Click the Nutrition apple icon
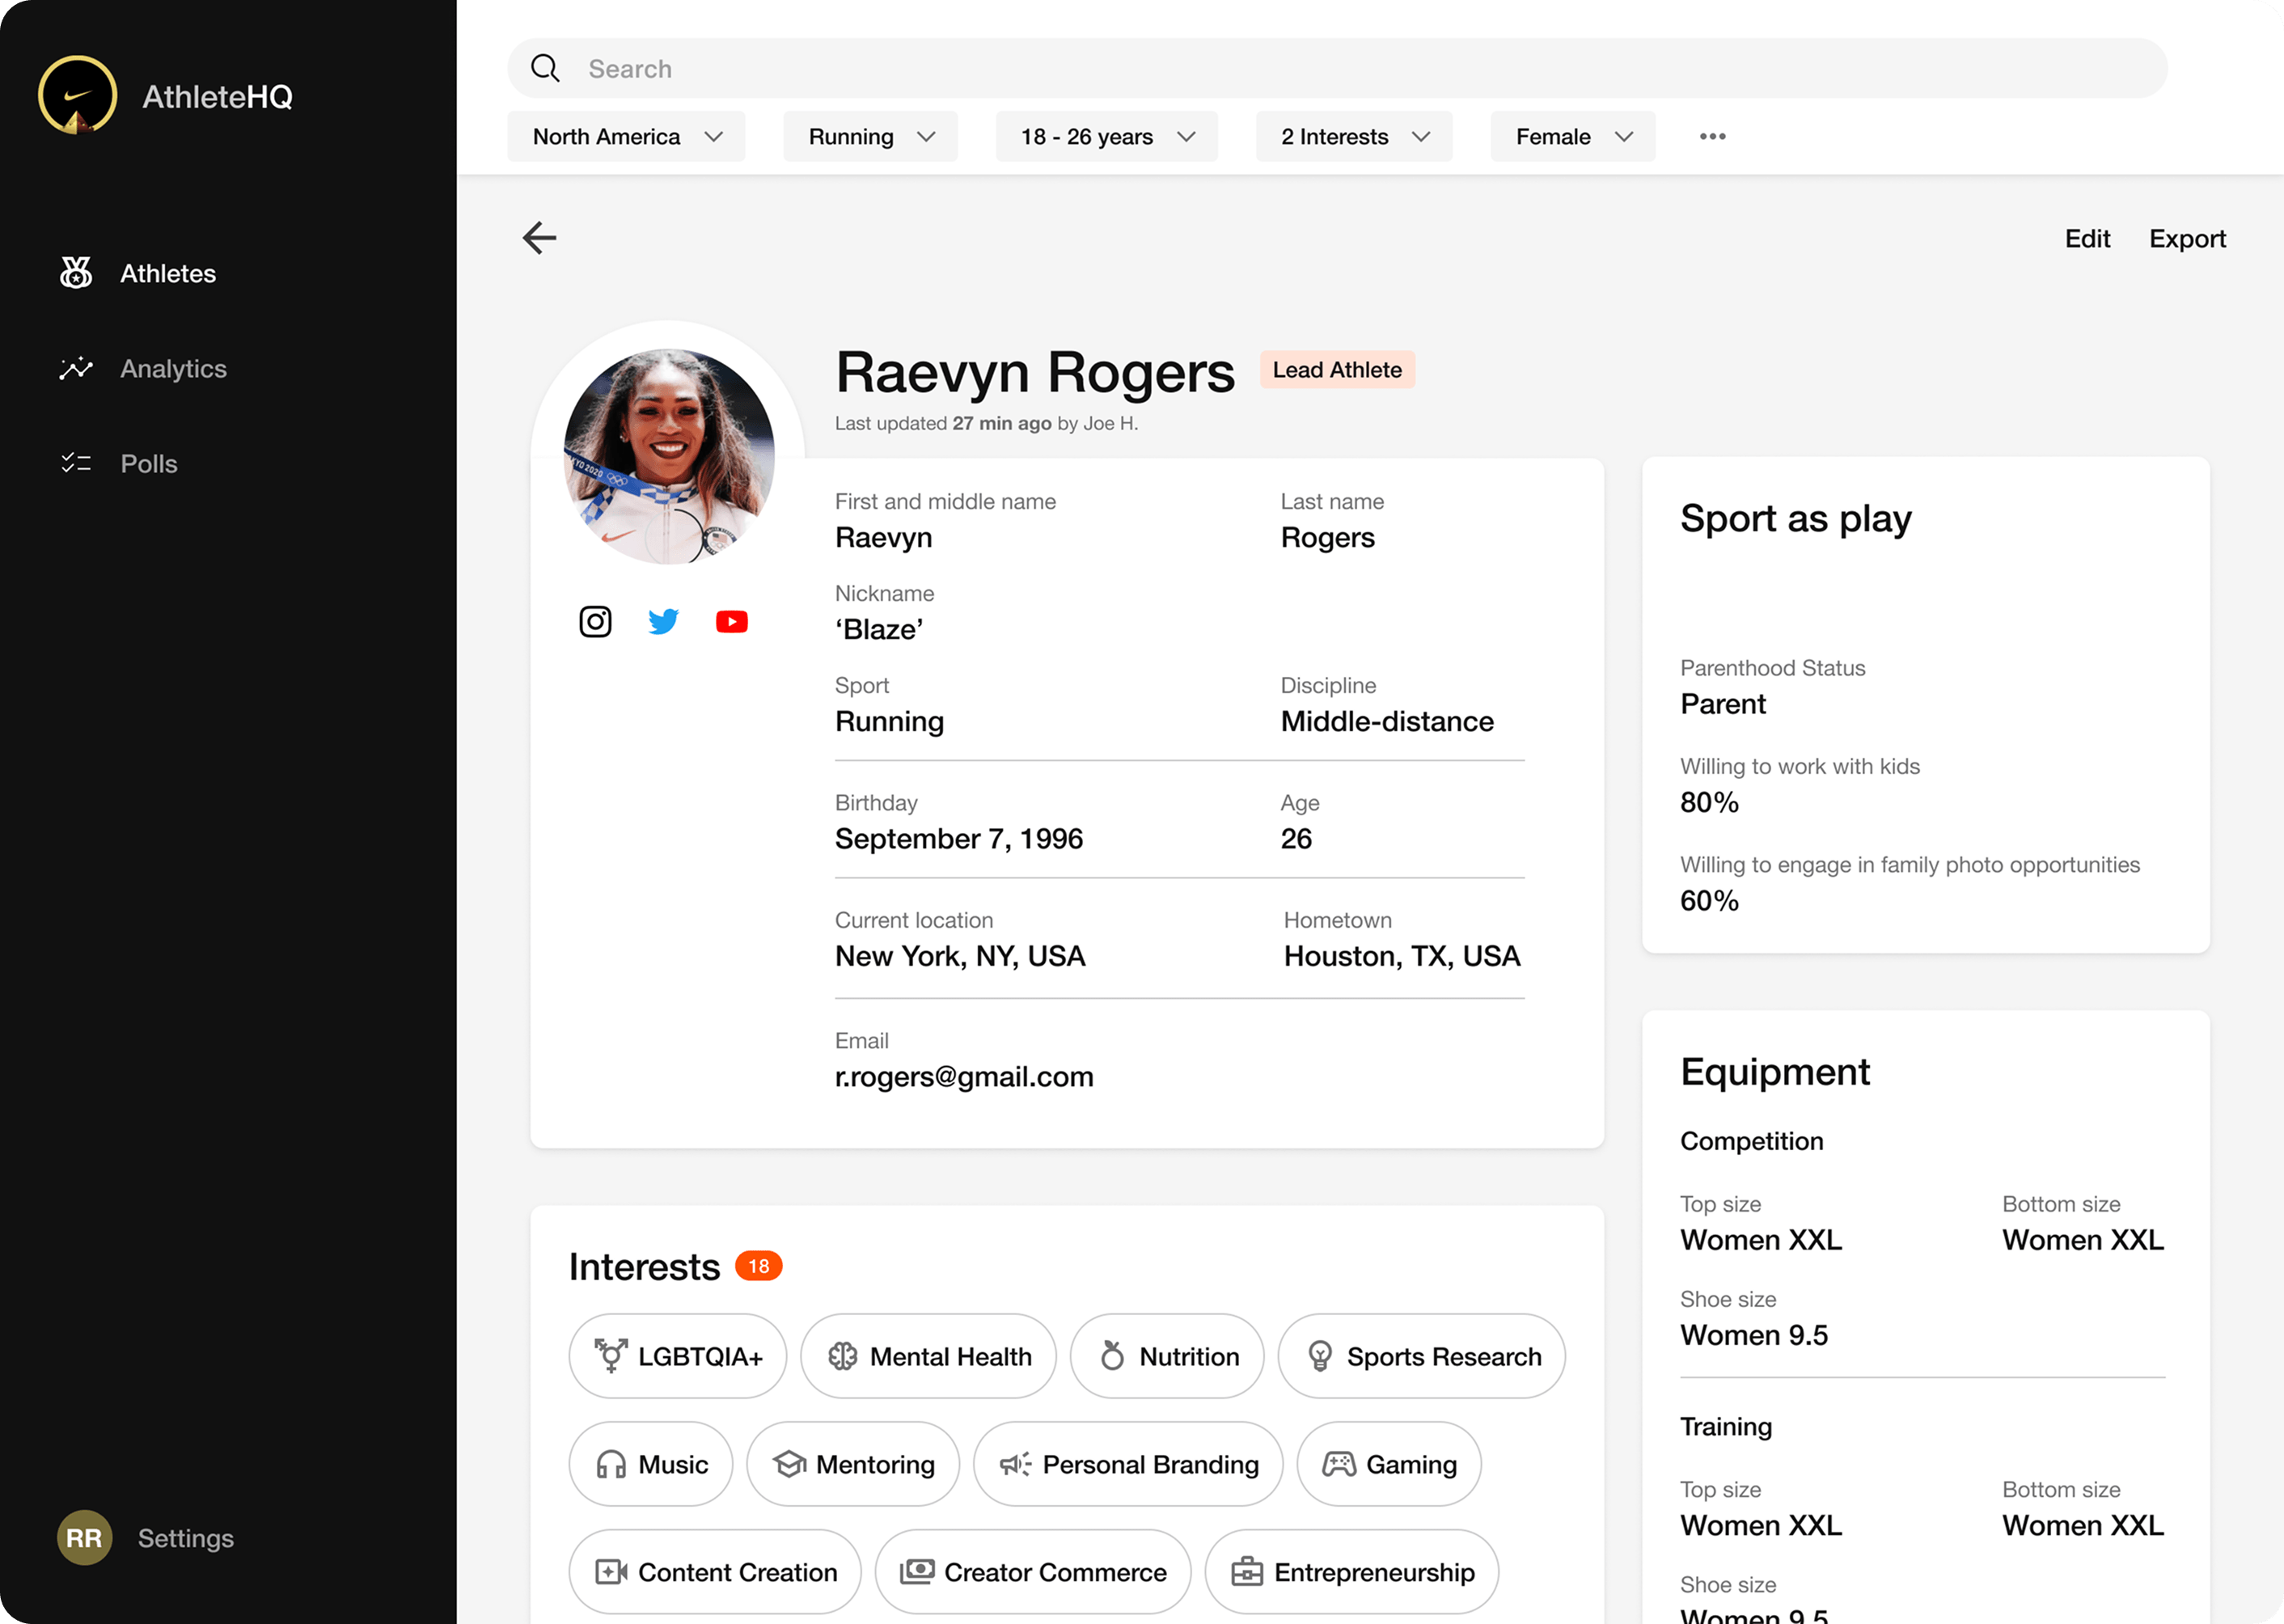The width and height of the screenshot is (2284, 1624). pyautogui.click(x=1112, y=1355)
